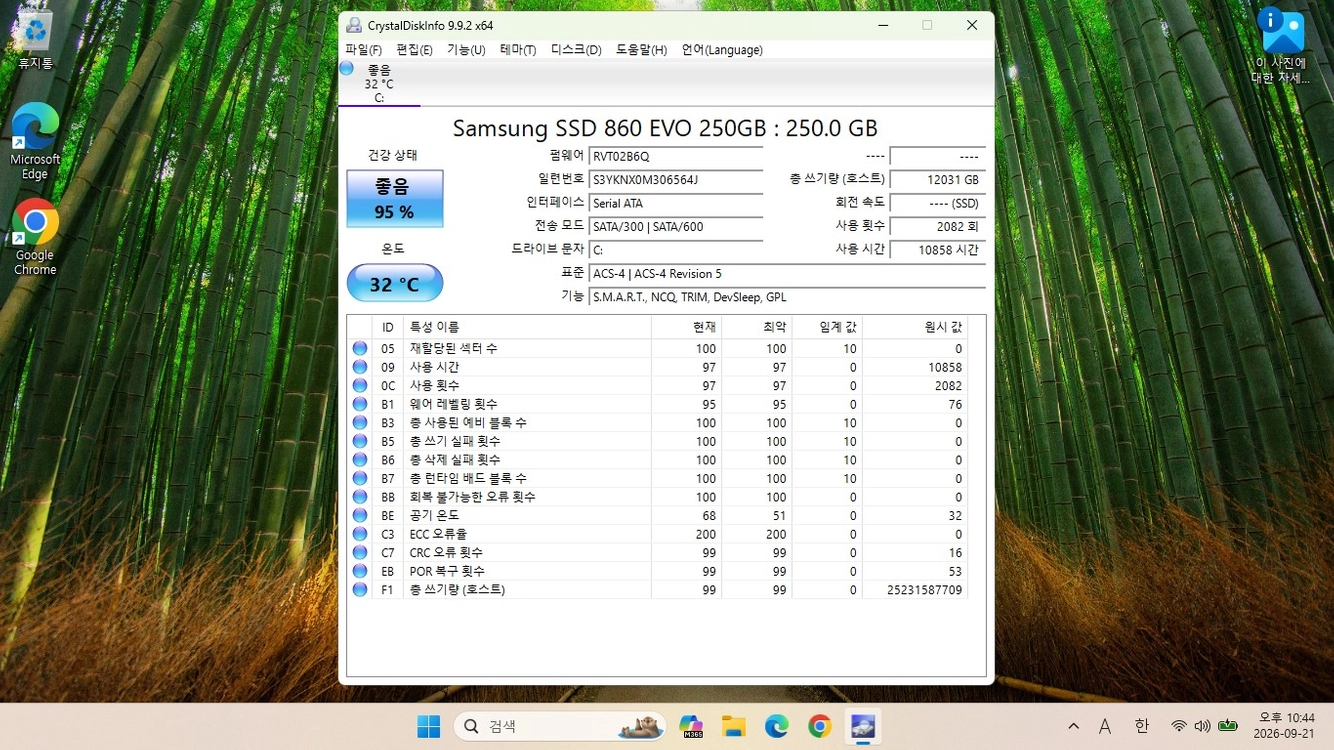Click the status circle for 재할당된 섹터 수

coord(360,349)
